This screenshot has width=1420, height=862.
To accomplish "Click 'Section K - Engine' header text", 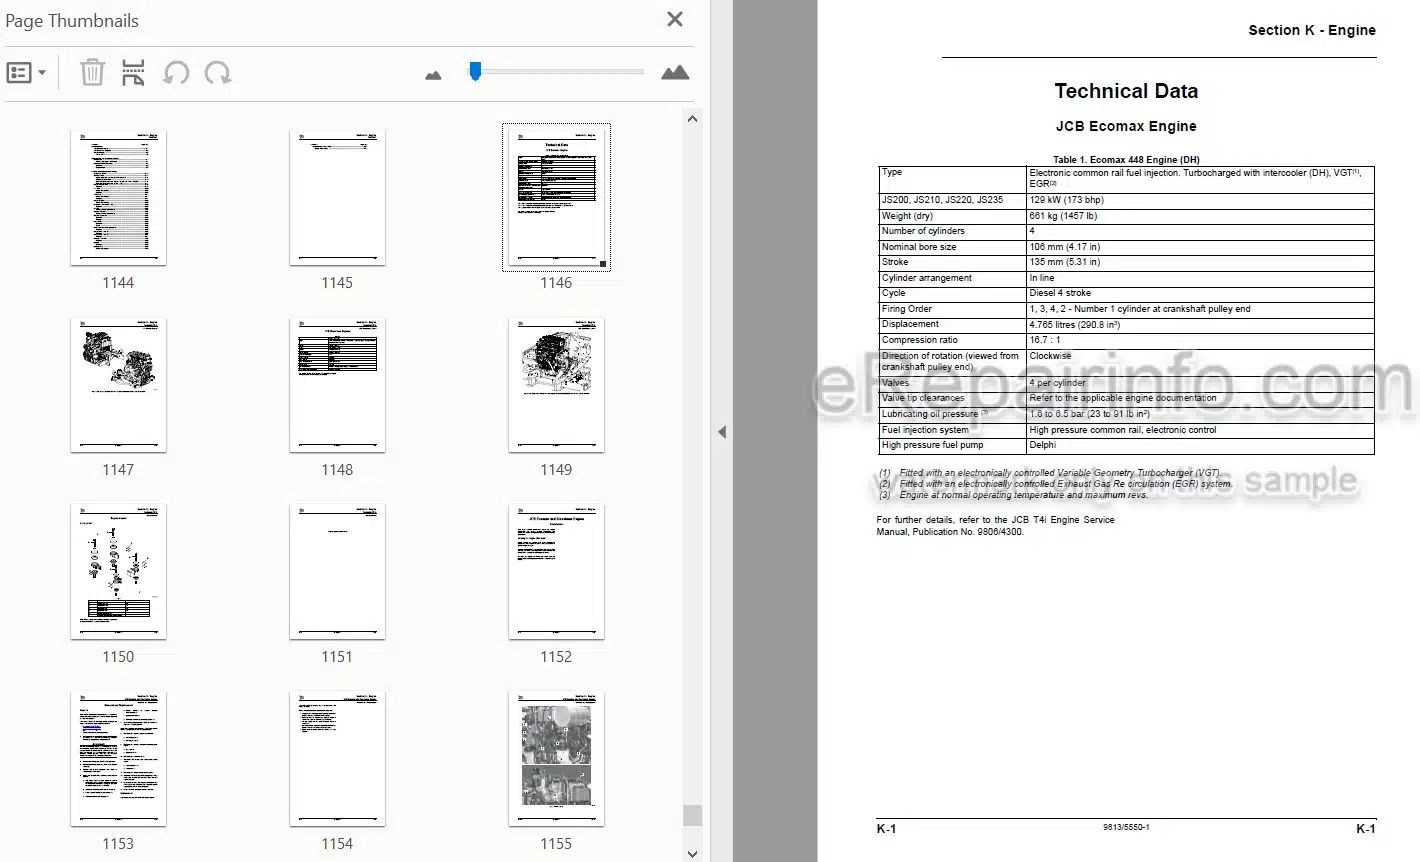I will [x=1312, y=30].
